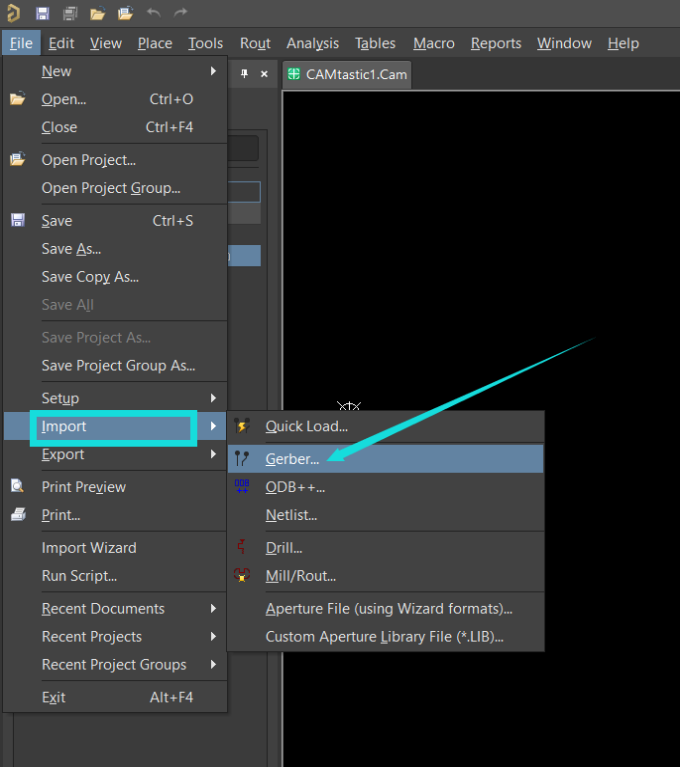This screenshot has height=767, width=681.
Task: Pin the side panel using the pushpin
Action: pos(245,74)
